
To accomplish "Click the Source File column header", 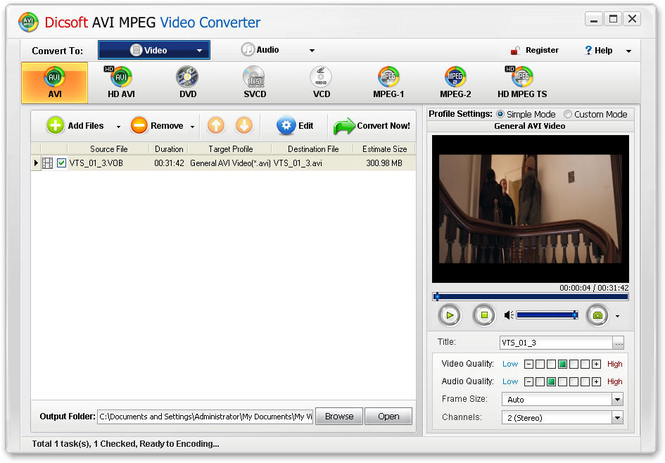I will [109, 149].
